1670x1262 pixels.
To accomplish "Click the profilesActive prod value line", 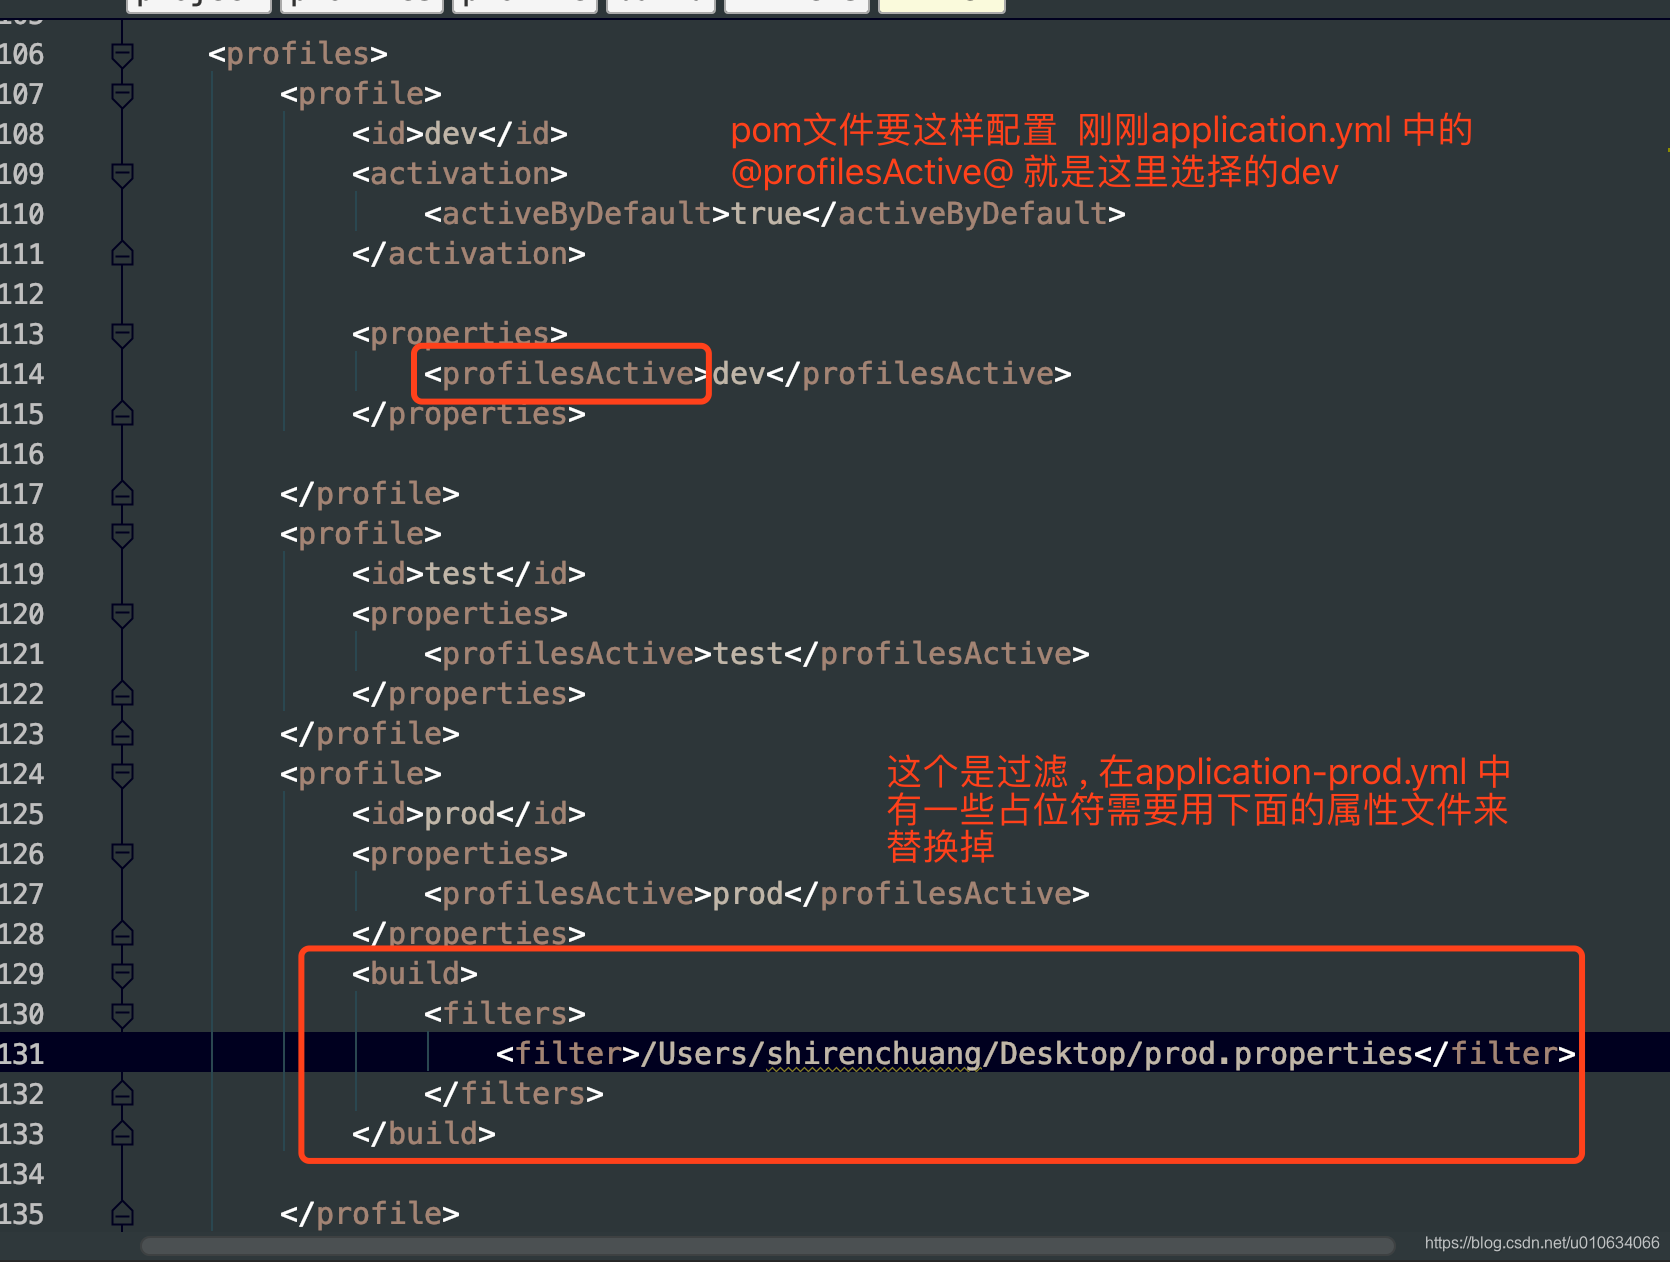I will [757, 894].
